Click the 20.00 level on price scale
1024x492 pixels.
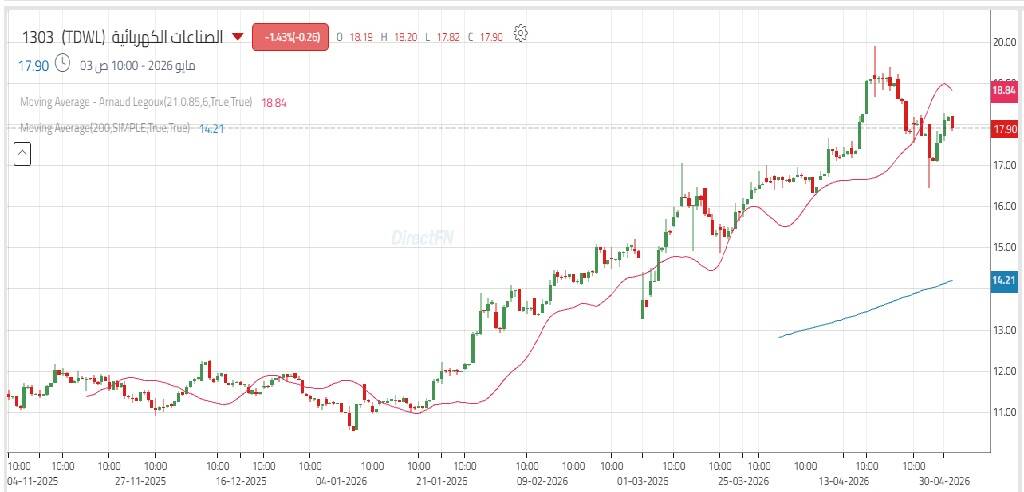click(x=1003, y=42)
